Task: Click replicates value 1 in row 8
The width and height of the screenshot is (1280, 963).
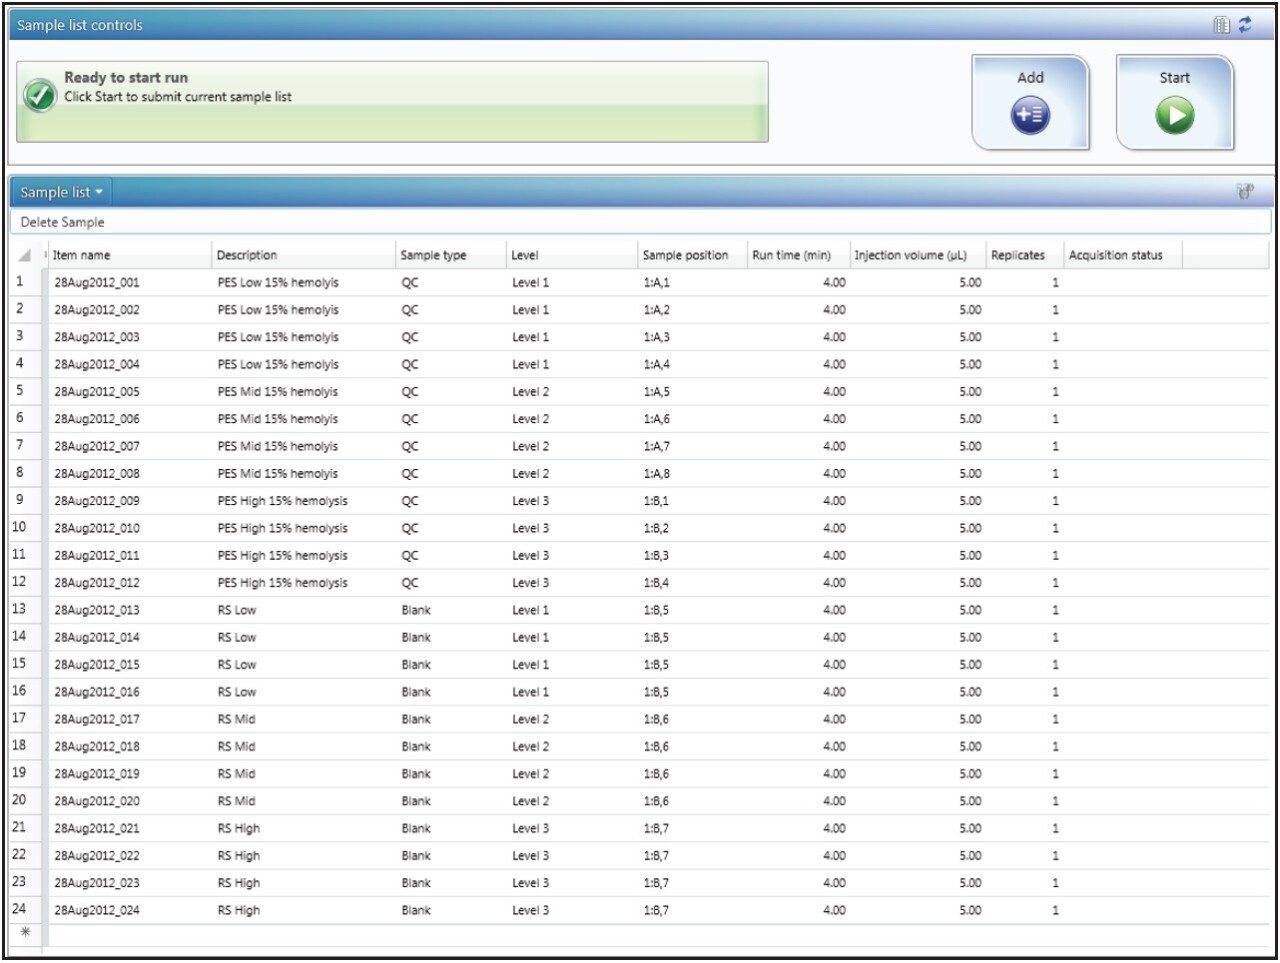Action: point(1055,474)
